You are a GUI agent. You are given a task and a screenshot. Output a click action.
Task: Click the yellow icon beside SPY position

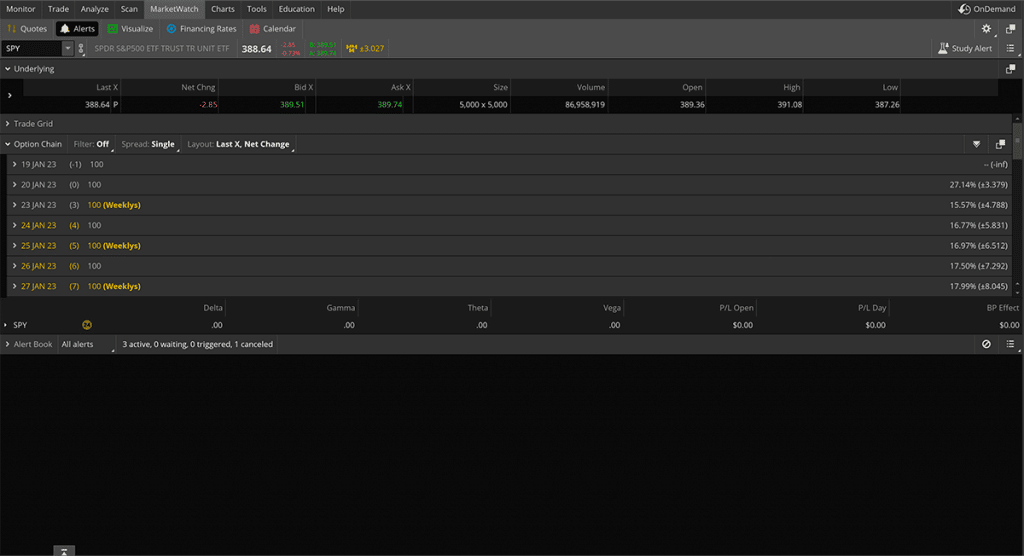87,325
